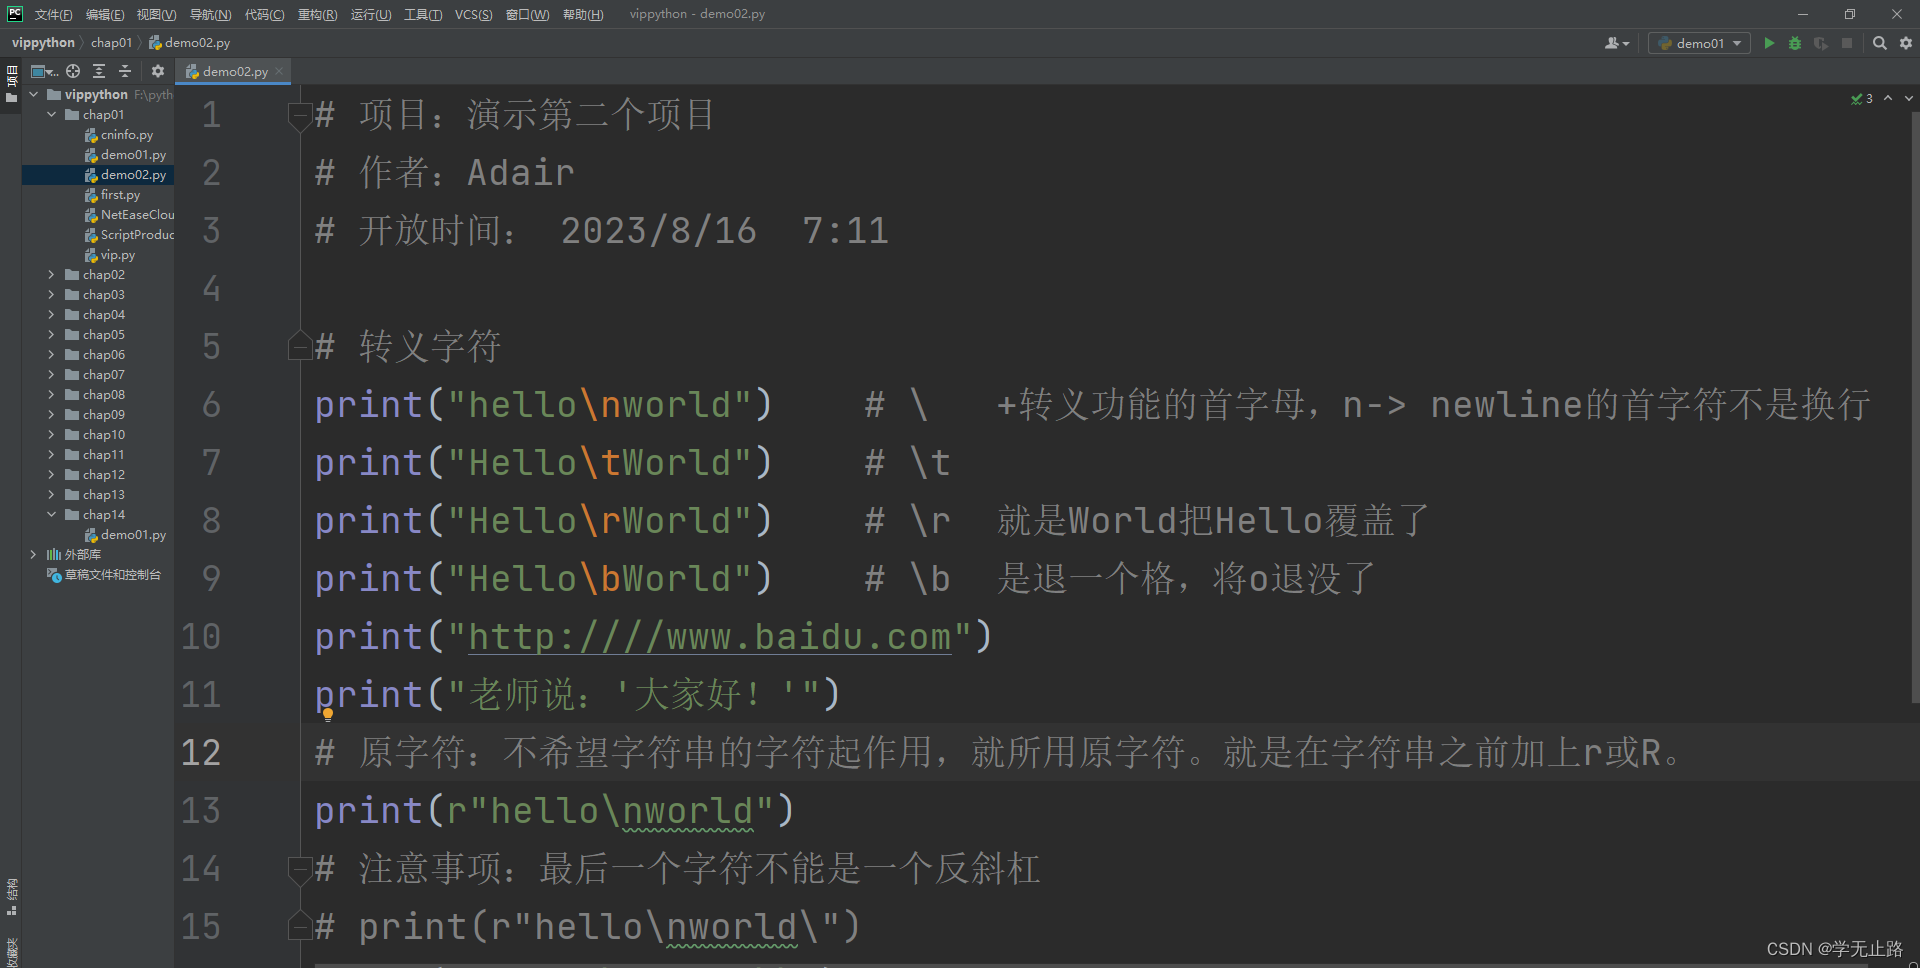
Task: Open the 工具(T) menu
Action: [x=423, y=14]
